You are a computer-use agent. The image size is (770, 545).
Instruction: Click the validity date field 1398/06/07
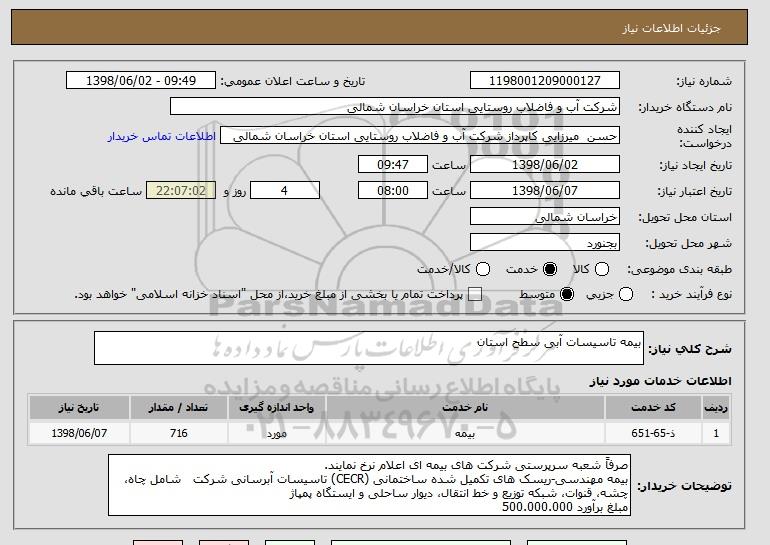pyautogui.click(x=545, y=191)
